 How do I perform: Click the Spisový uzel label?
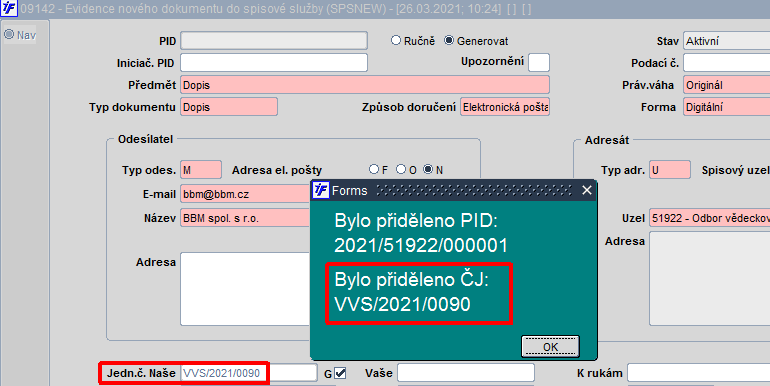736,170
